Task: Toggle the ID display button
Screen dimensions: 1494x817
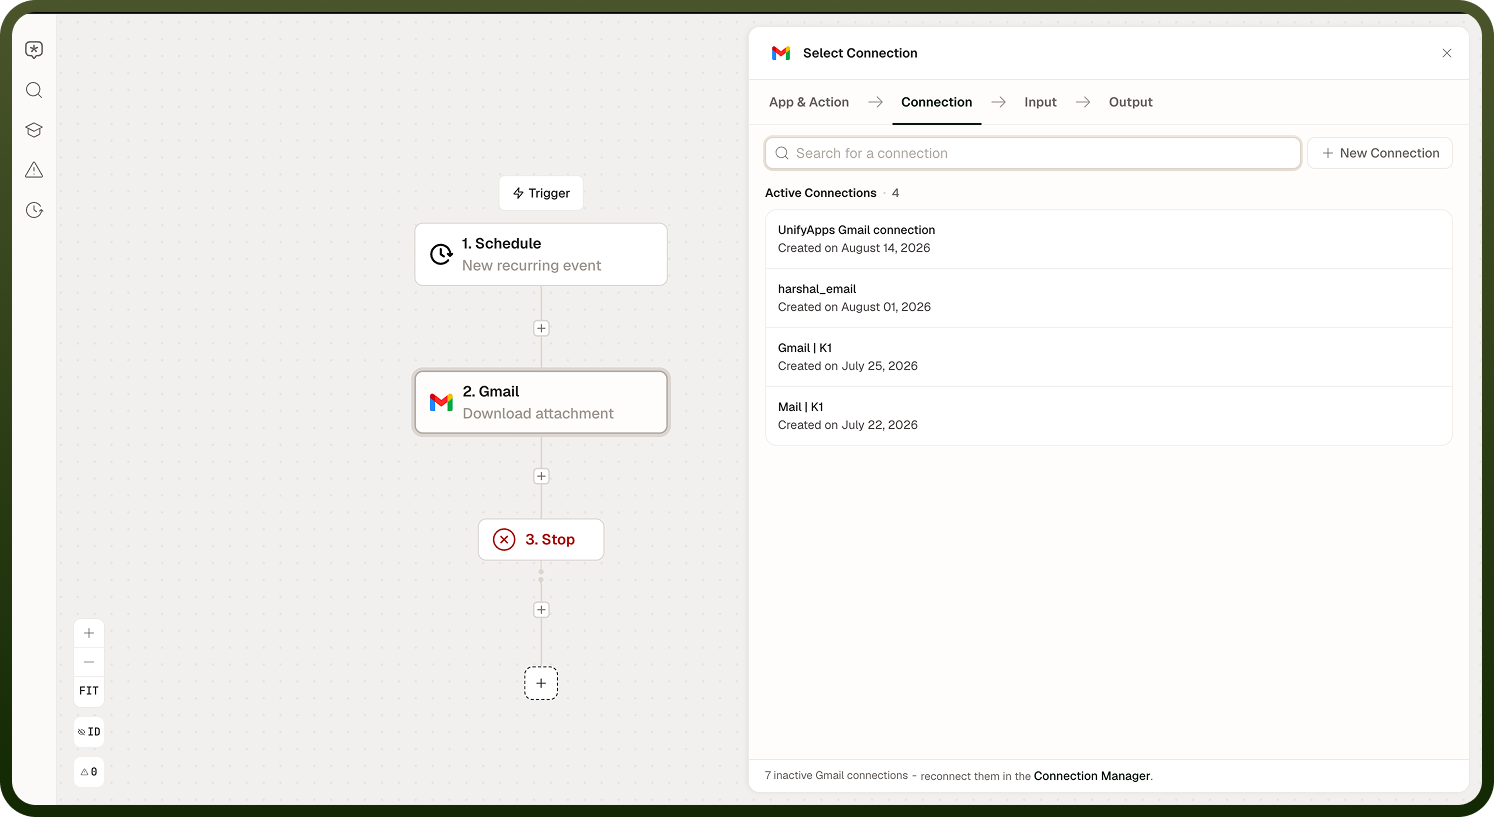Action: click(x=89, y=732)
